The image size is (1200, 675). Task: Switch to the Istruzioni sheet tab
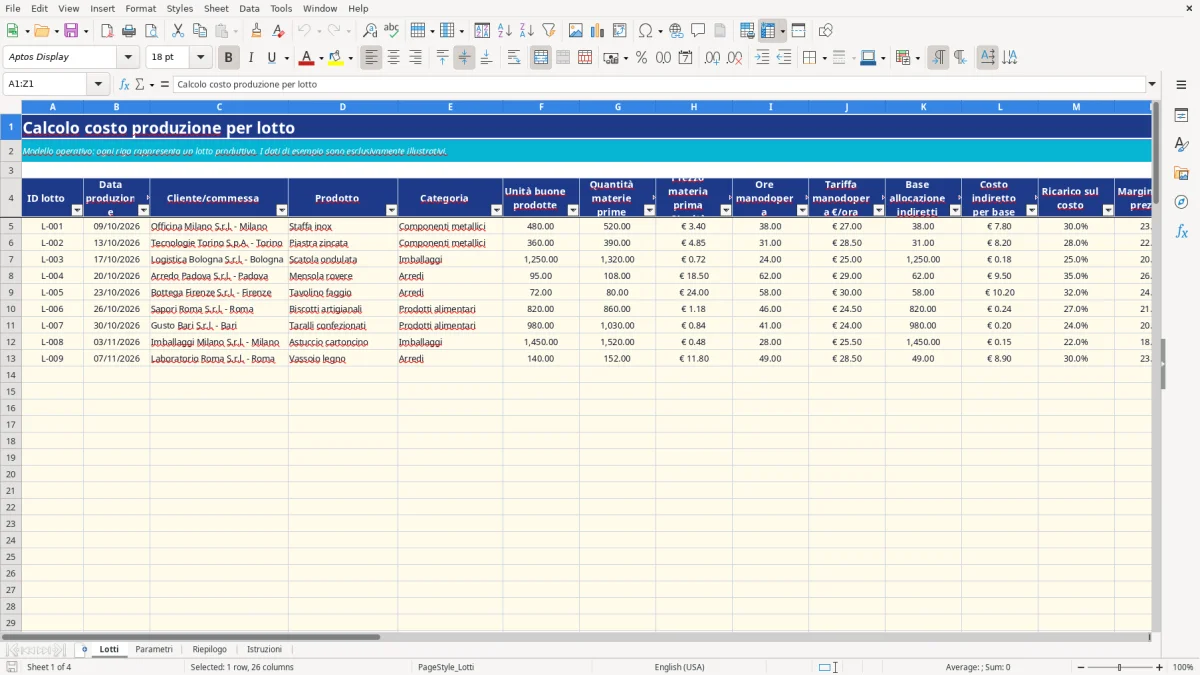click(x=264, y=649)
